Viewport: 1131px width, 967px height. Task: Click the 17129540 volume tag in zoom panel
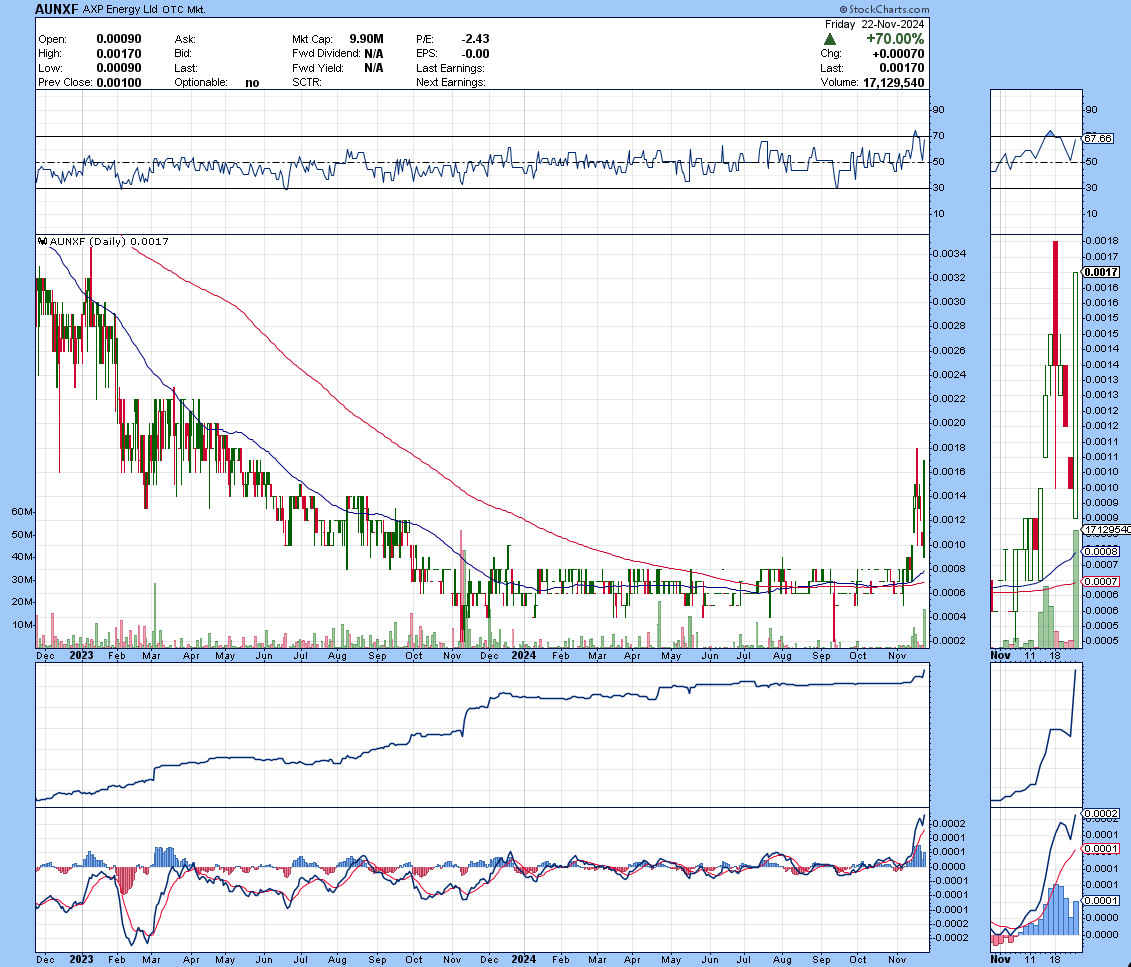pos(1107,529)
